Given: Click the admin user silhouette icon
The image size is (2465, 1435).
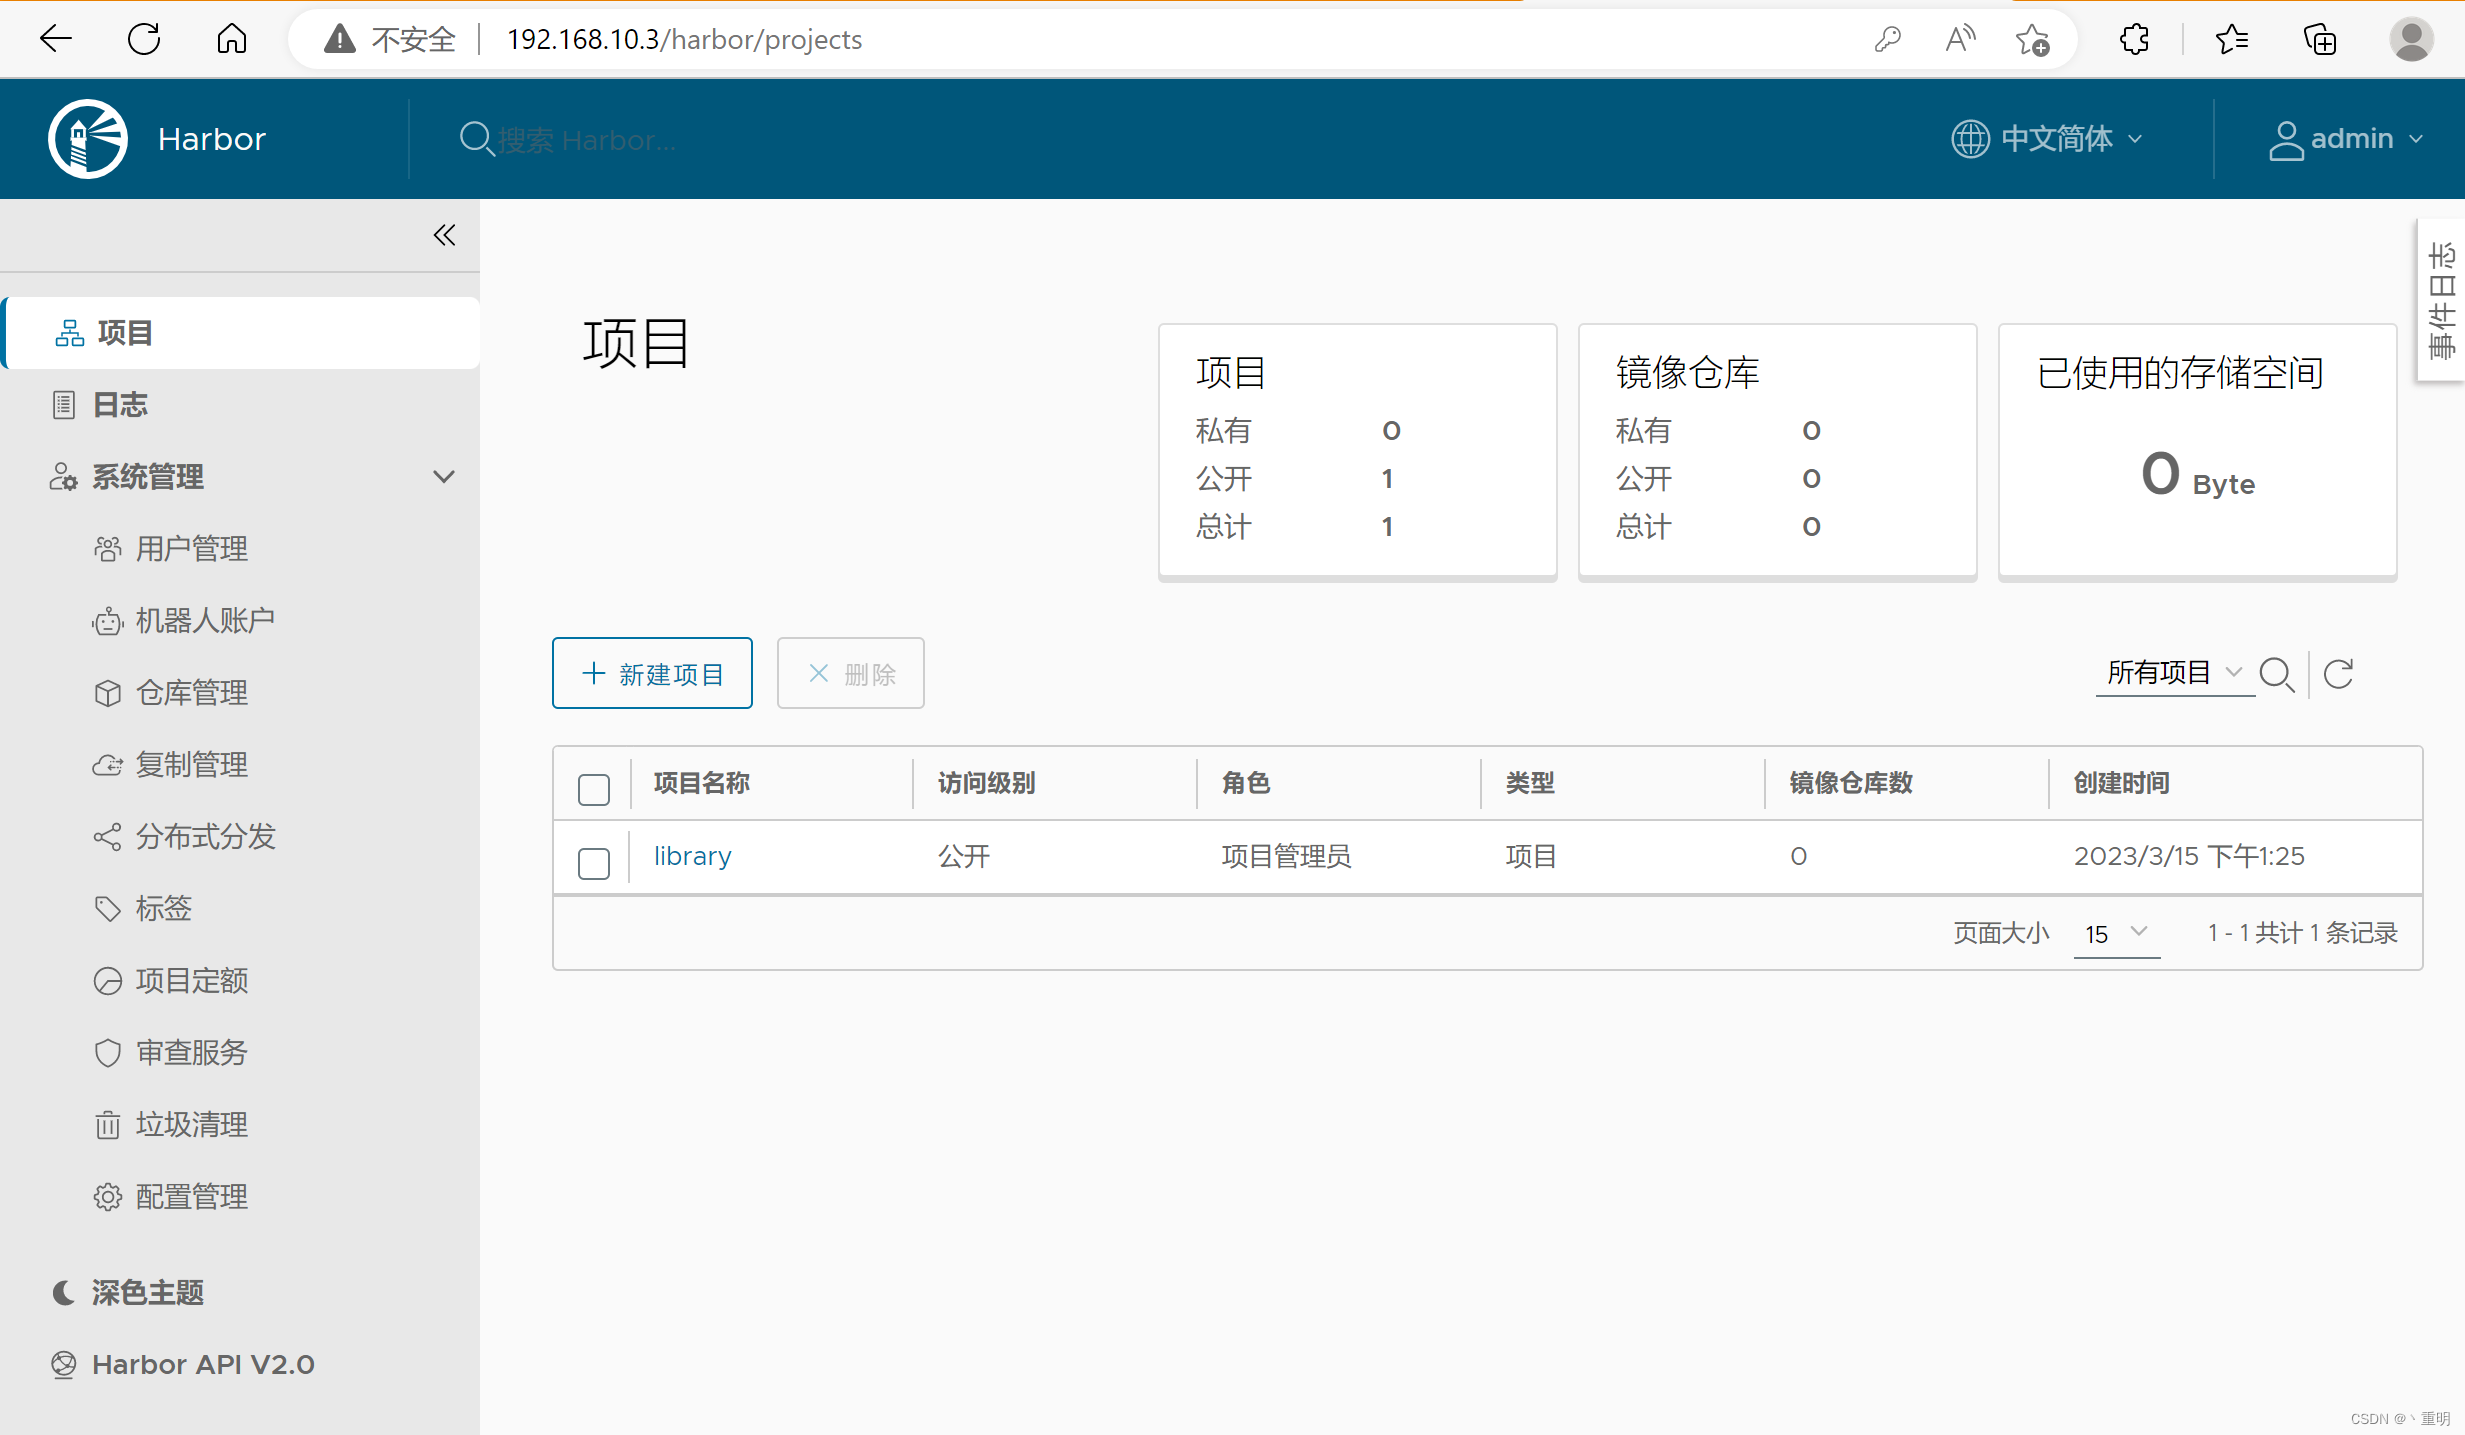Looking at the screenshot, I should coord(2286,140).
